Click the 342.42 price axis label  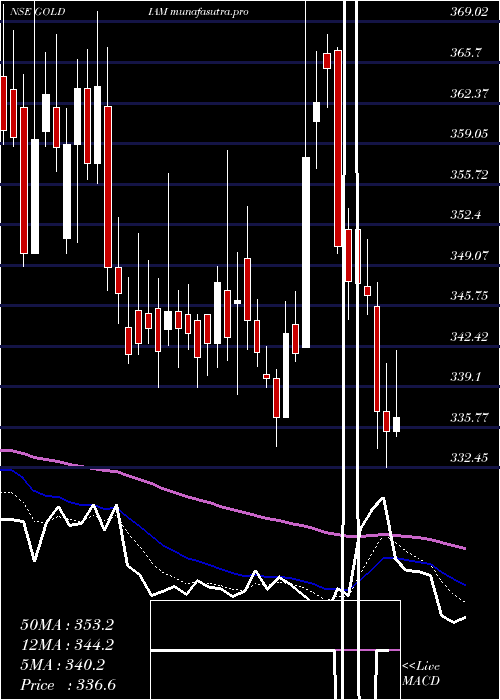pyautogui.click(x=469, y=337)
